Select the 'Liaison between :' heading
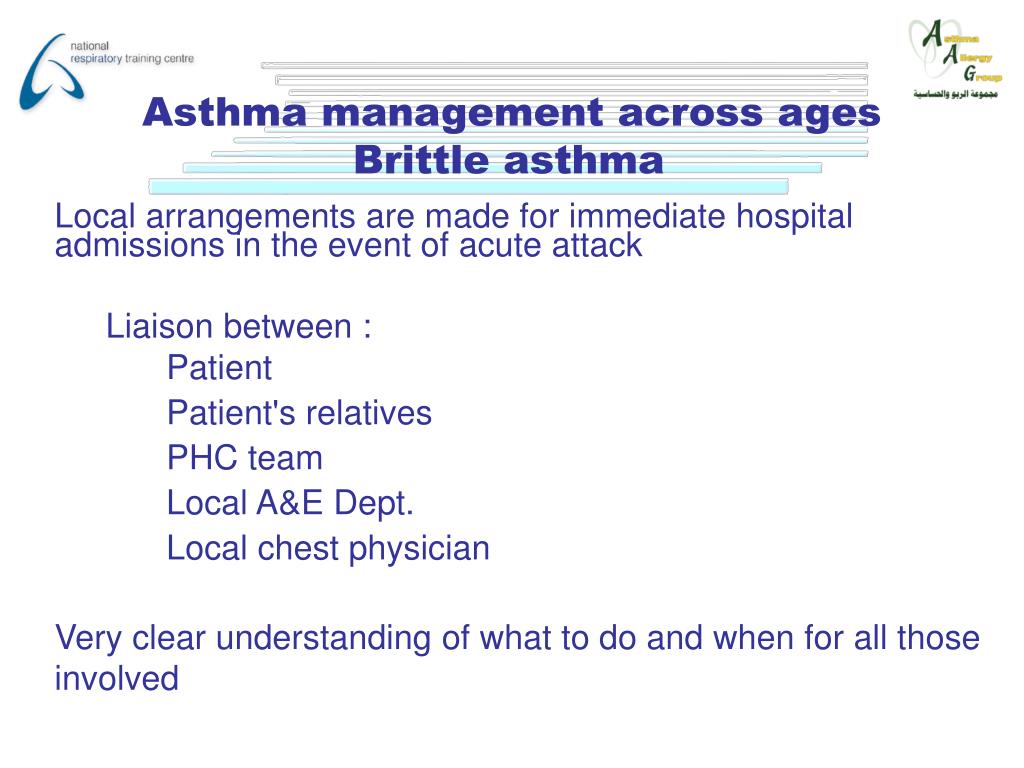Viewport: 1024px width, 768px height. 238,326
